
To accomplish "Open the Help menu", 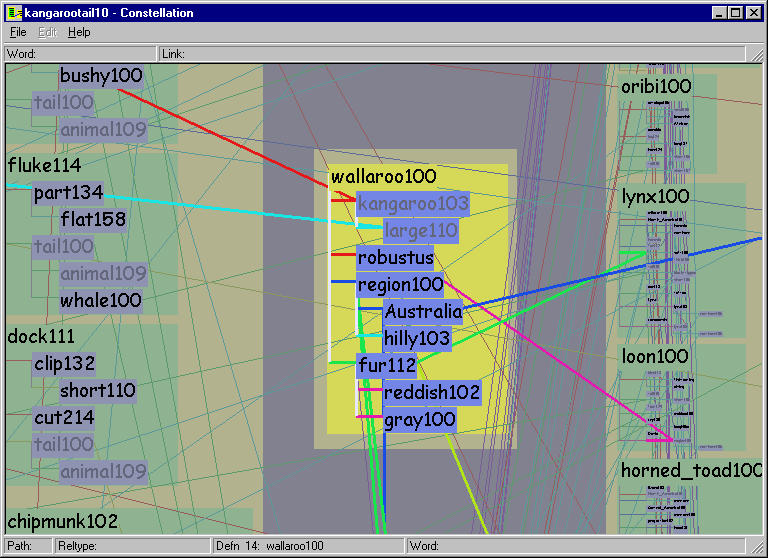I will tap(78, 32).
